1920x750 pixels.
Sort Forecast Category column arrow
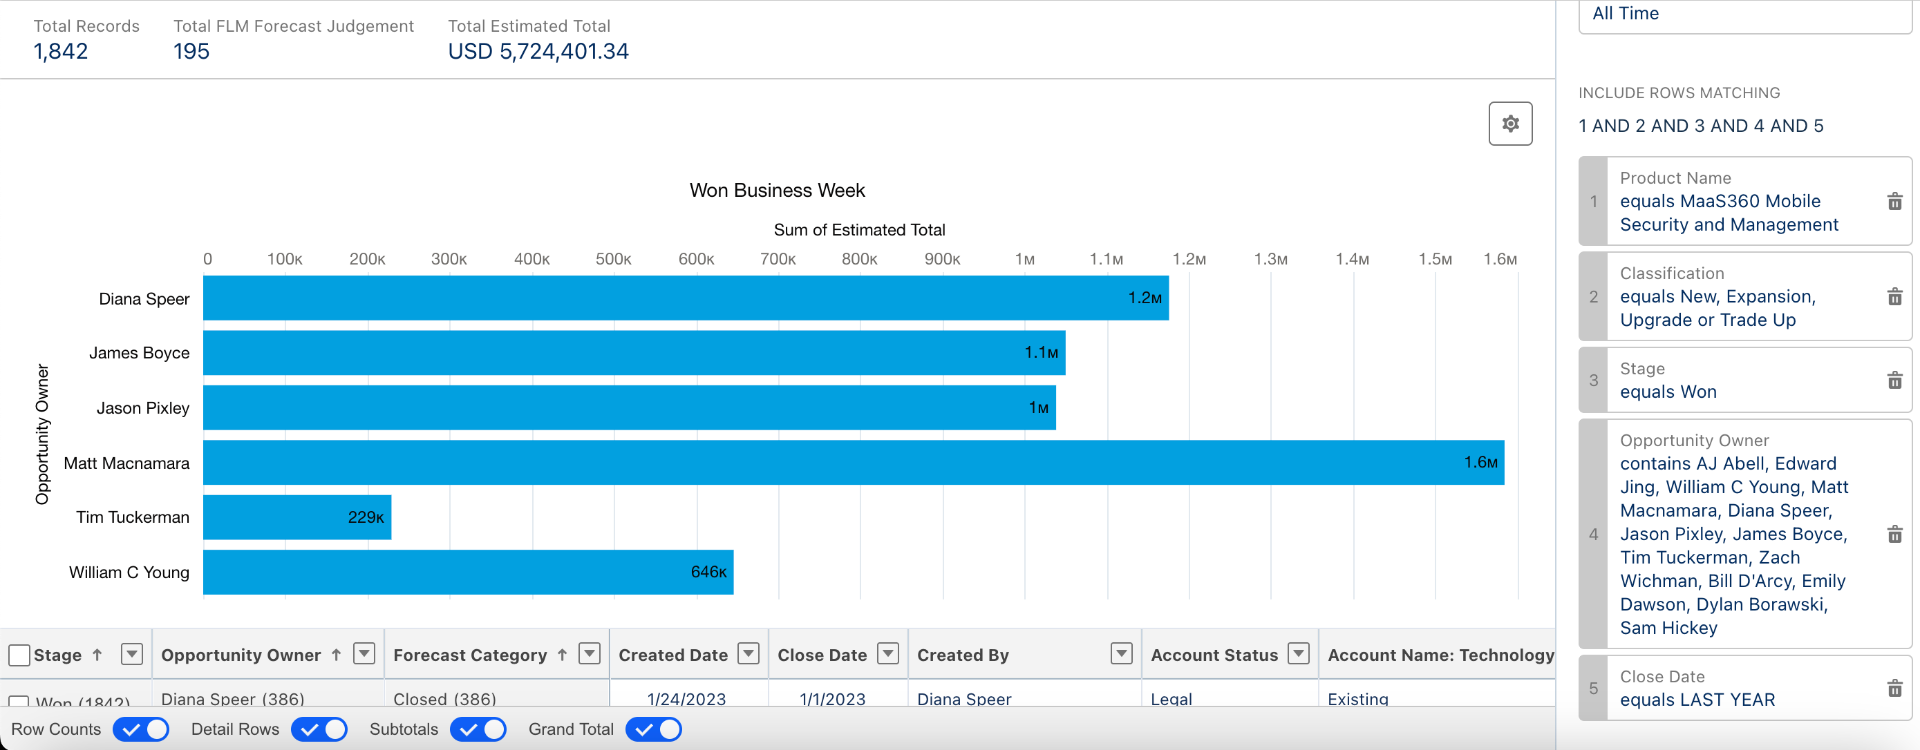coord(562,655)
